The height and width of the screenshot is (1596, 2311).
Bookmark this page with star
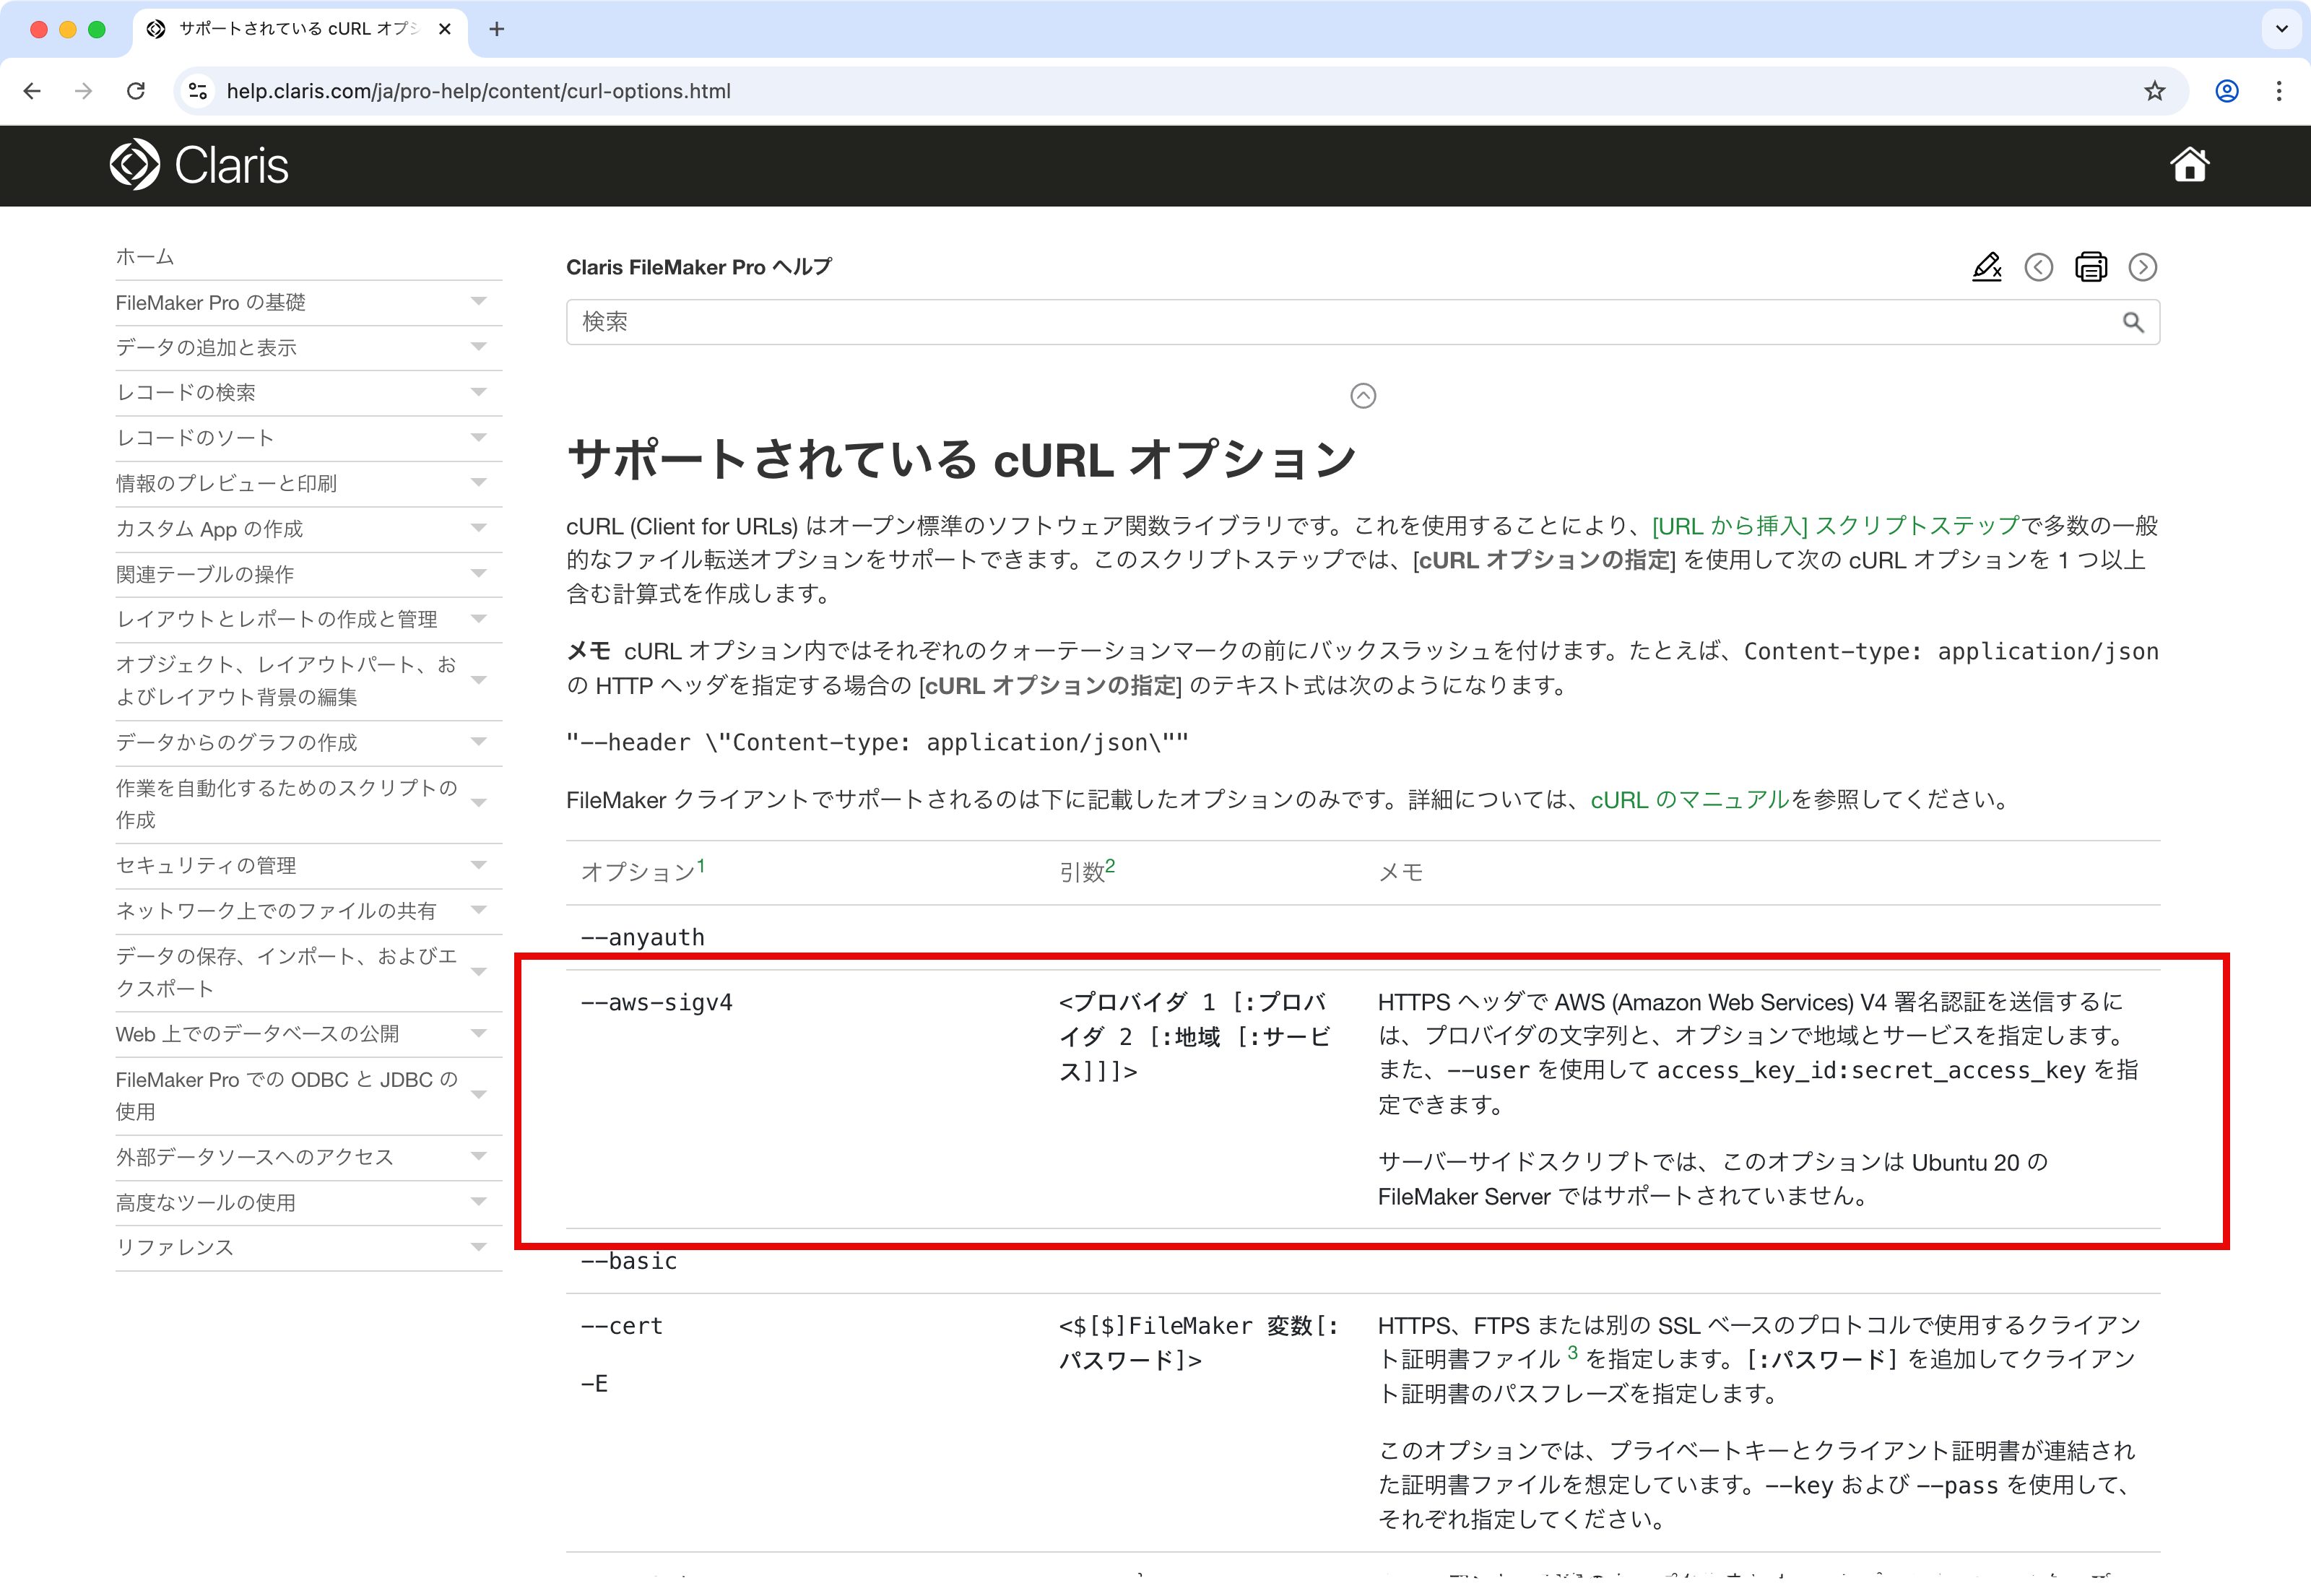pos(2154,91)
